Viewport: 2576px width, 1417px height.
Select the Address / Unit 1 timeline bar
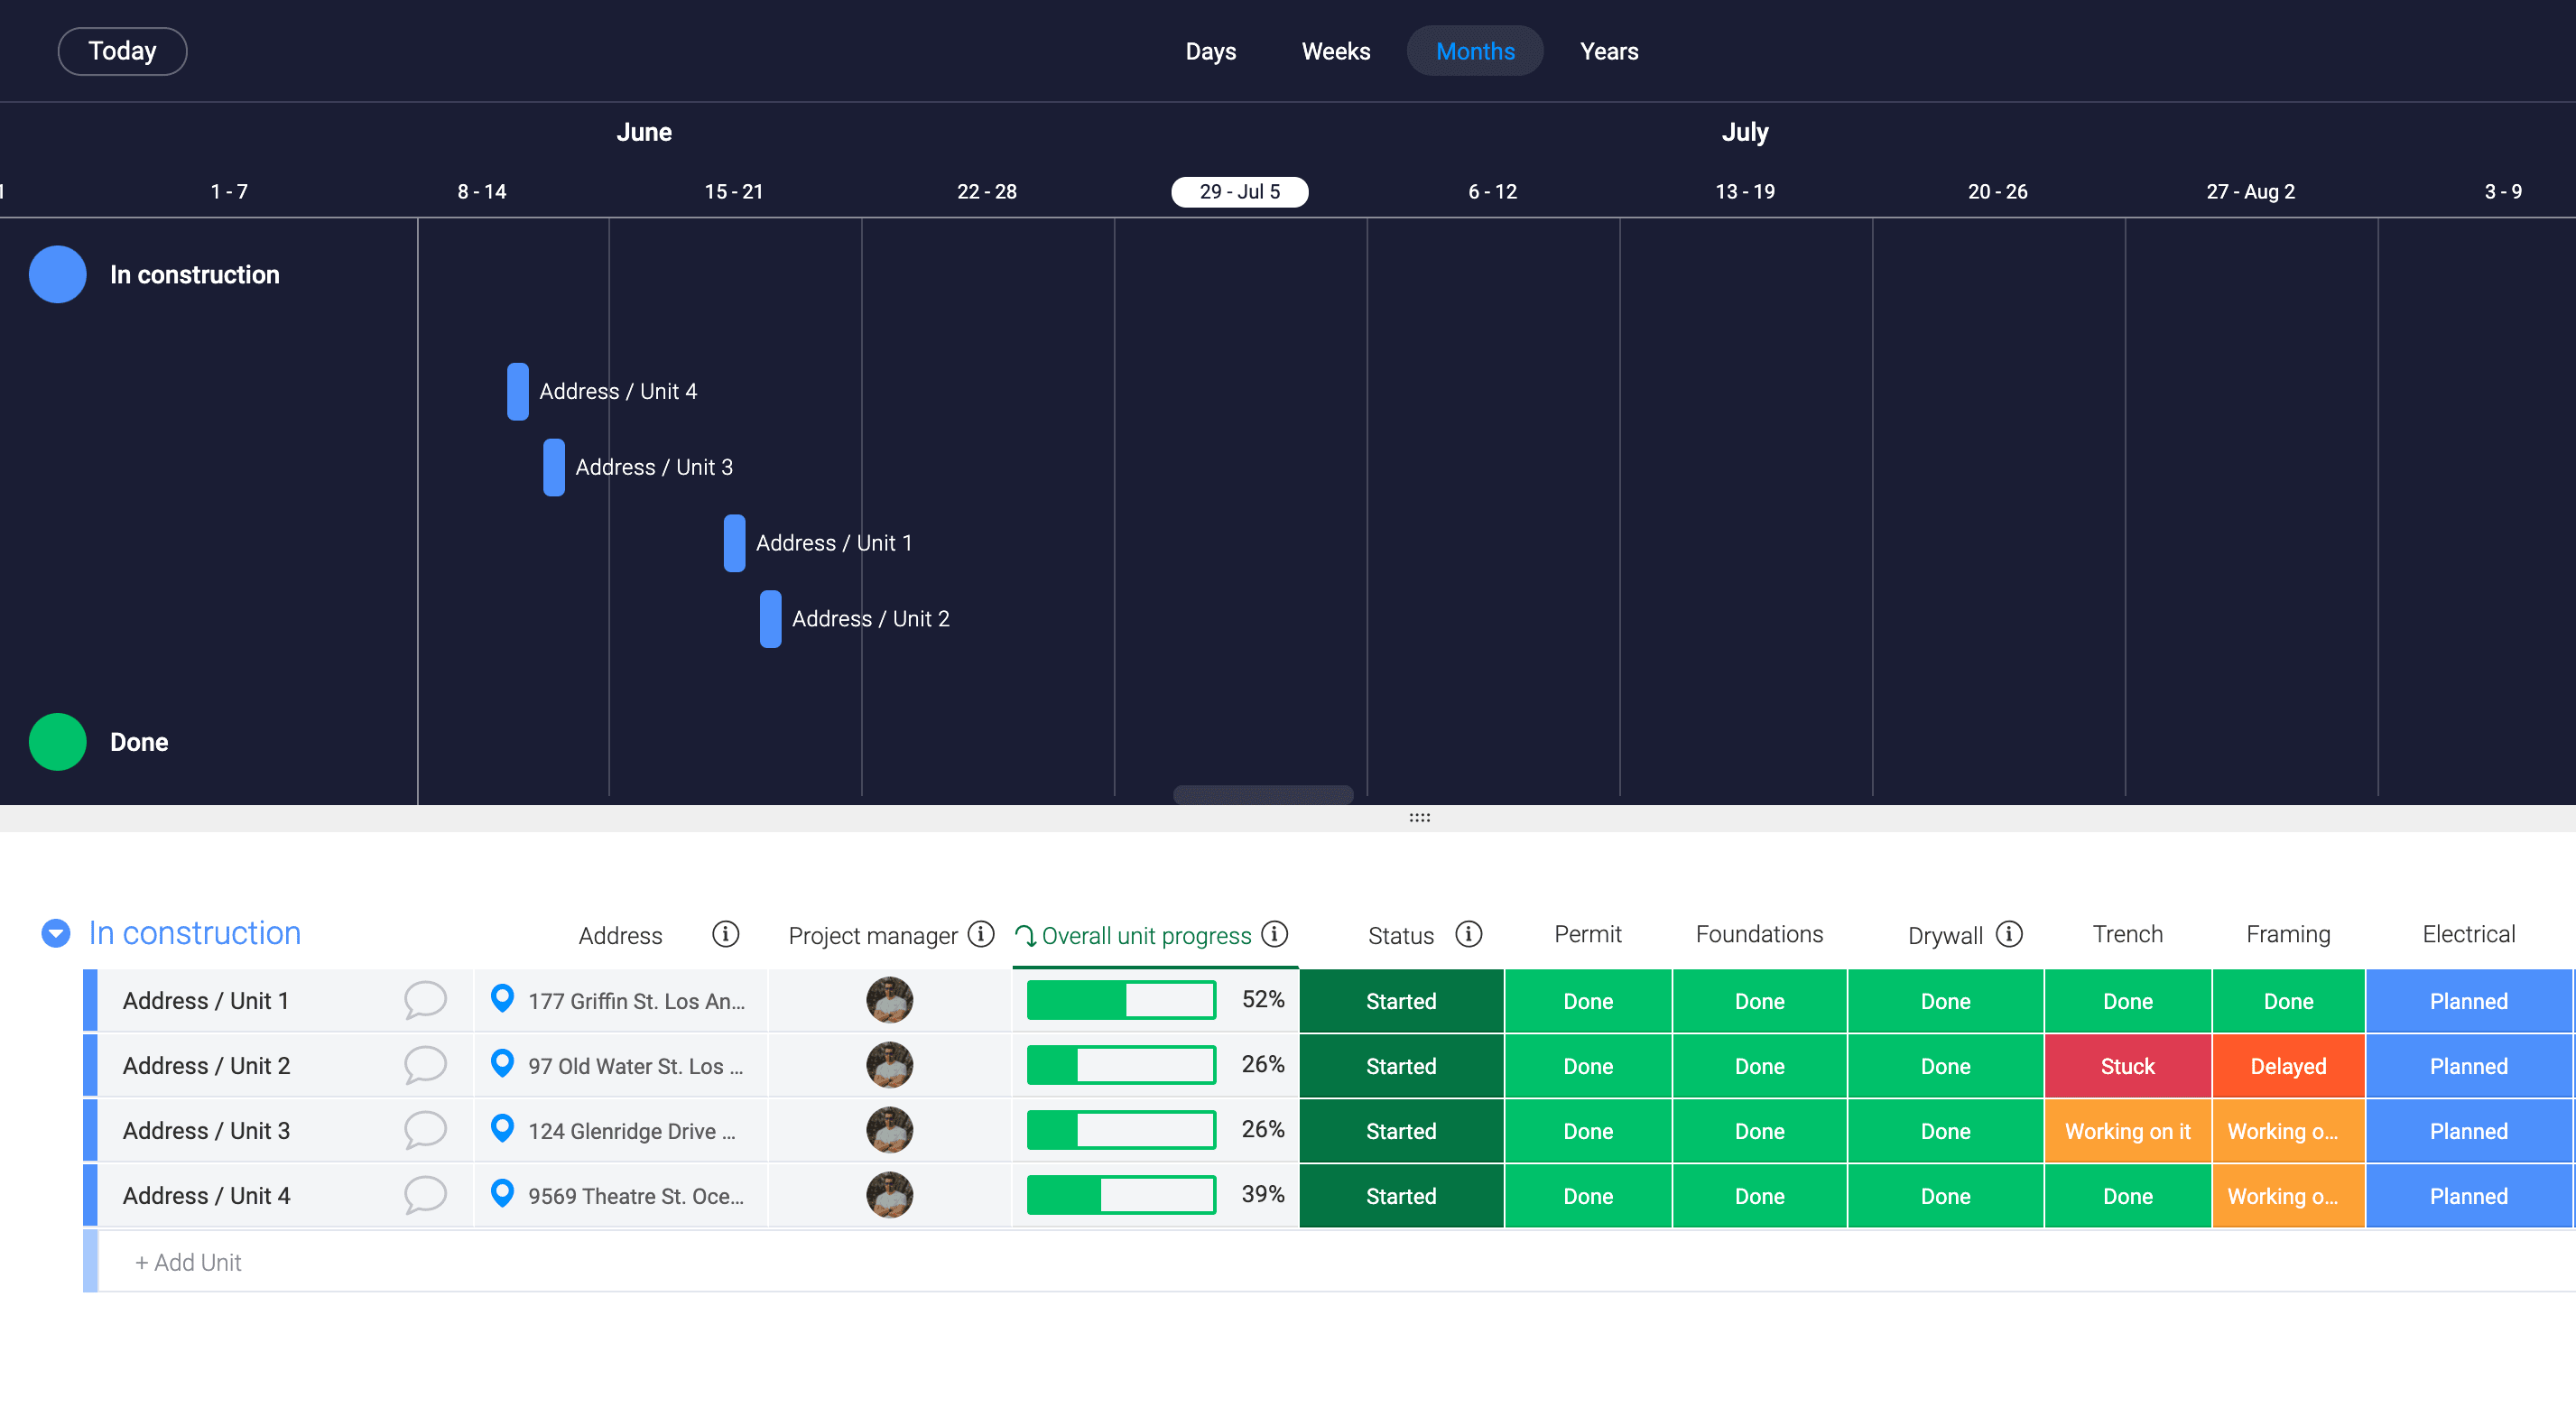(735, 543)
